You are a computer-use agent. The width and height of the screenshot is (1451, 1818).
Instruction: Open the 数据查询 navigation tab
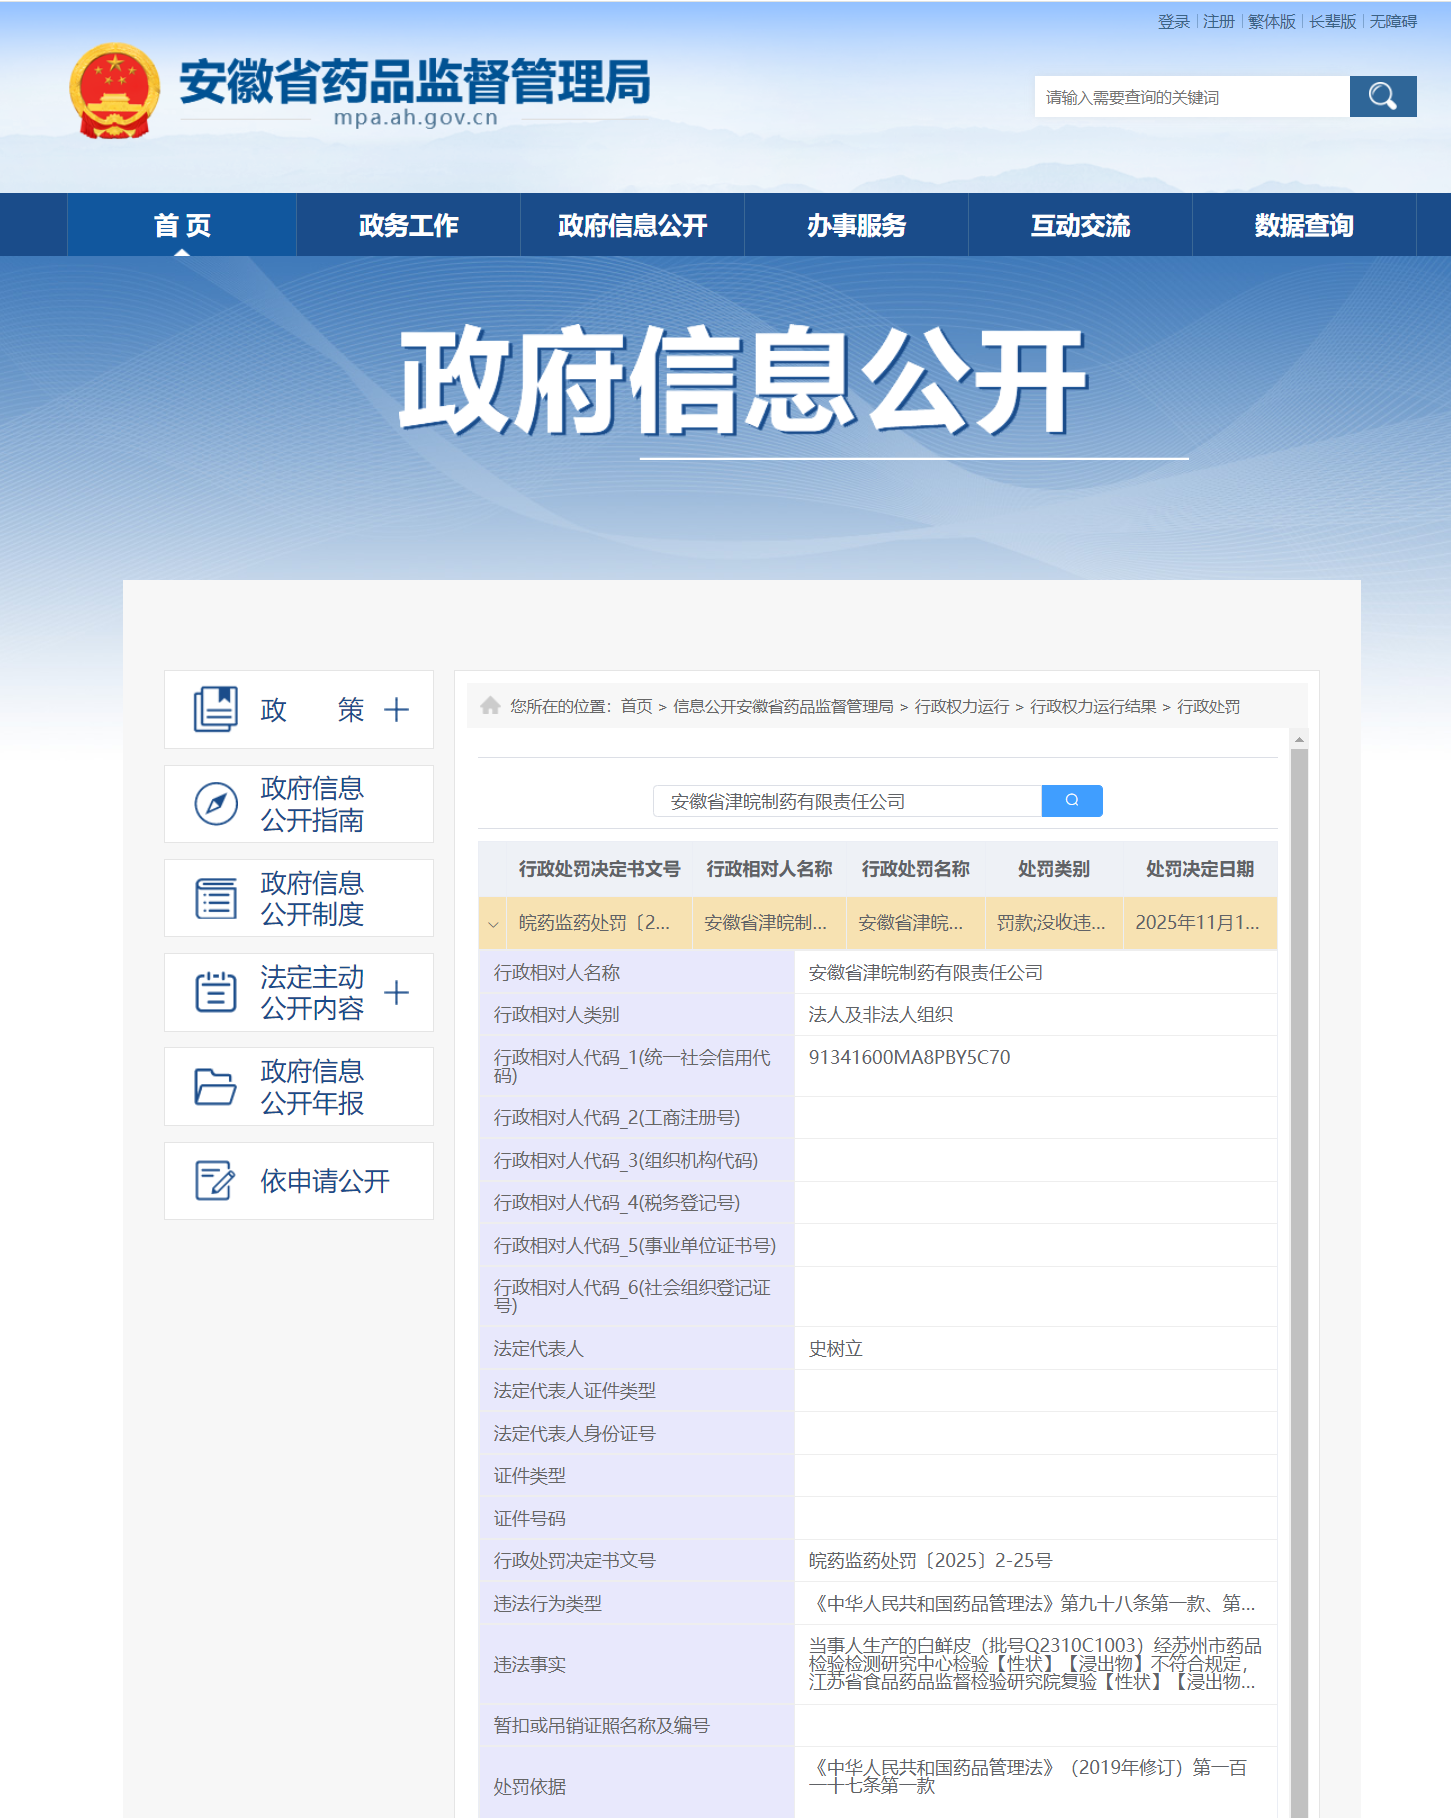1304,225
